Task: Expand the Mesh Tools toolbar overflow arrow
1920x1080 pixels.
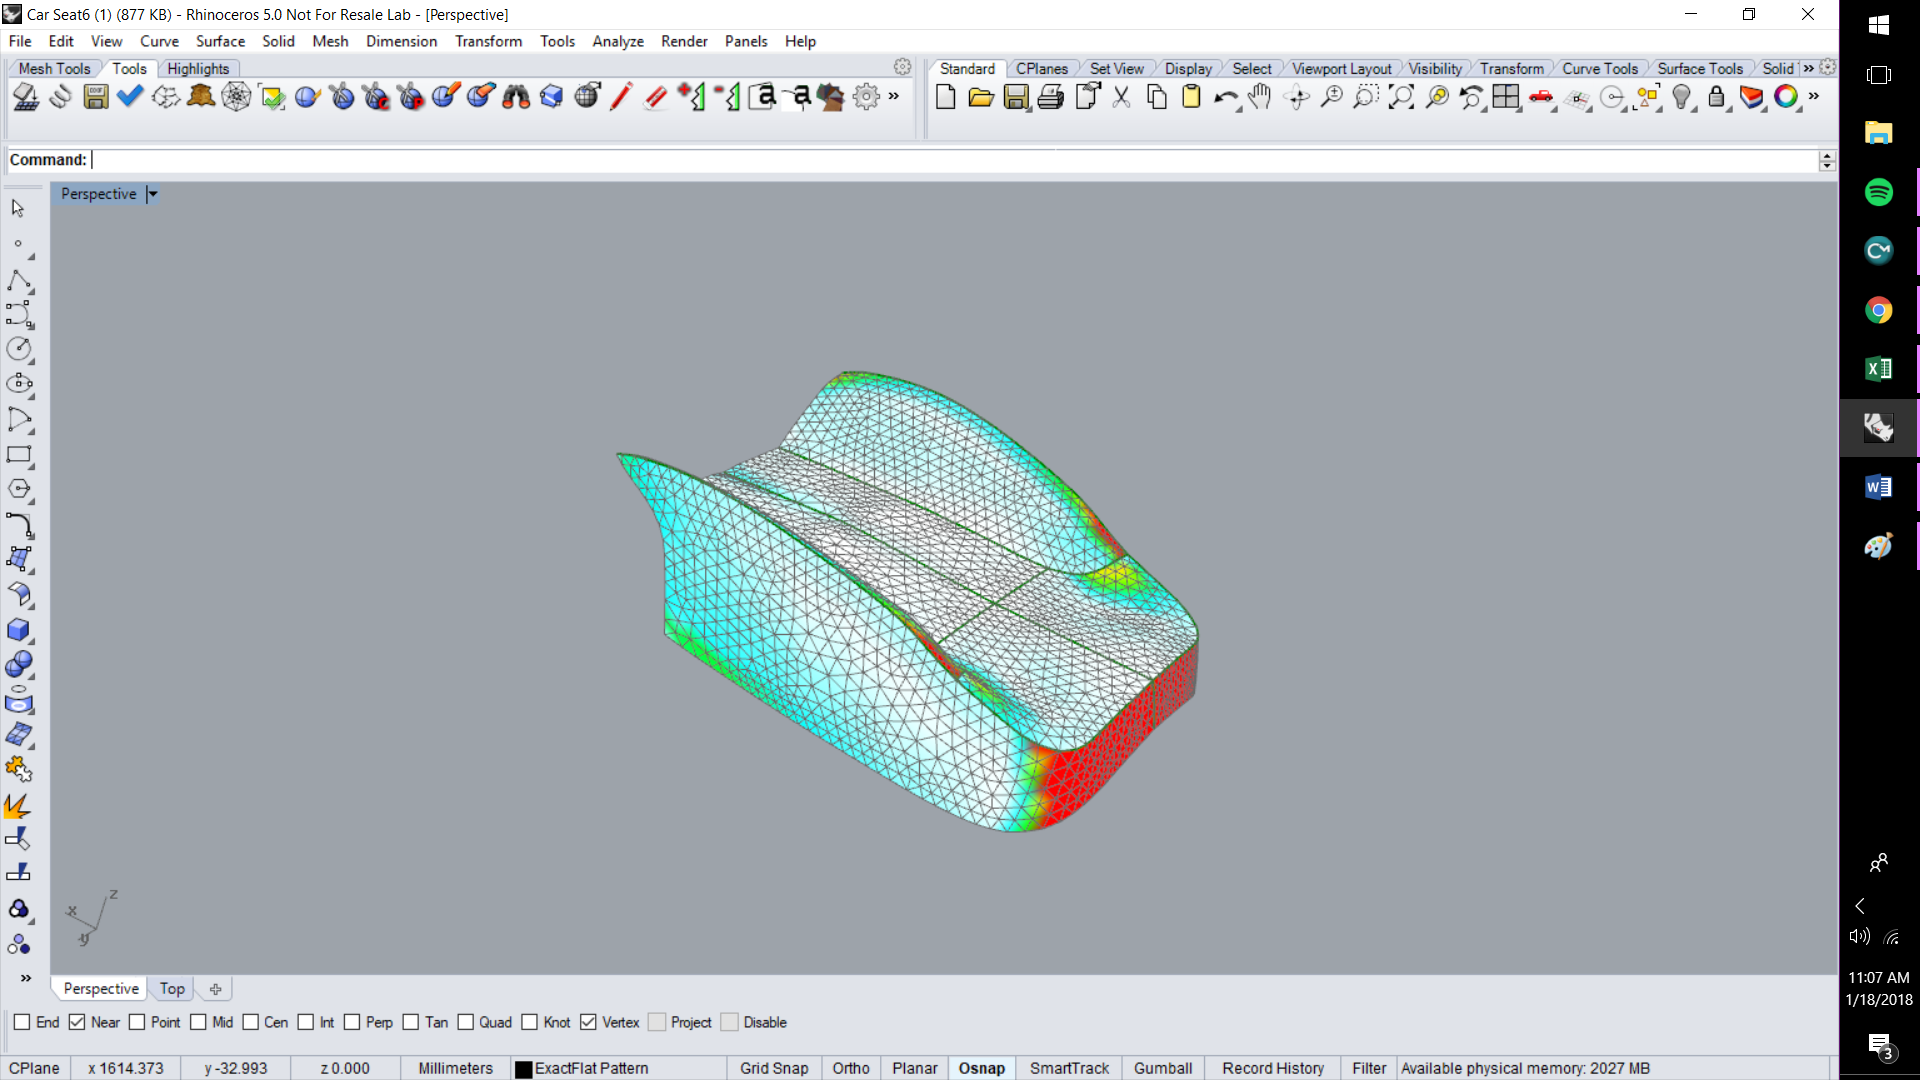Action: (893, 97)
